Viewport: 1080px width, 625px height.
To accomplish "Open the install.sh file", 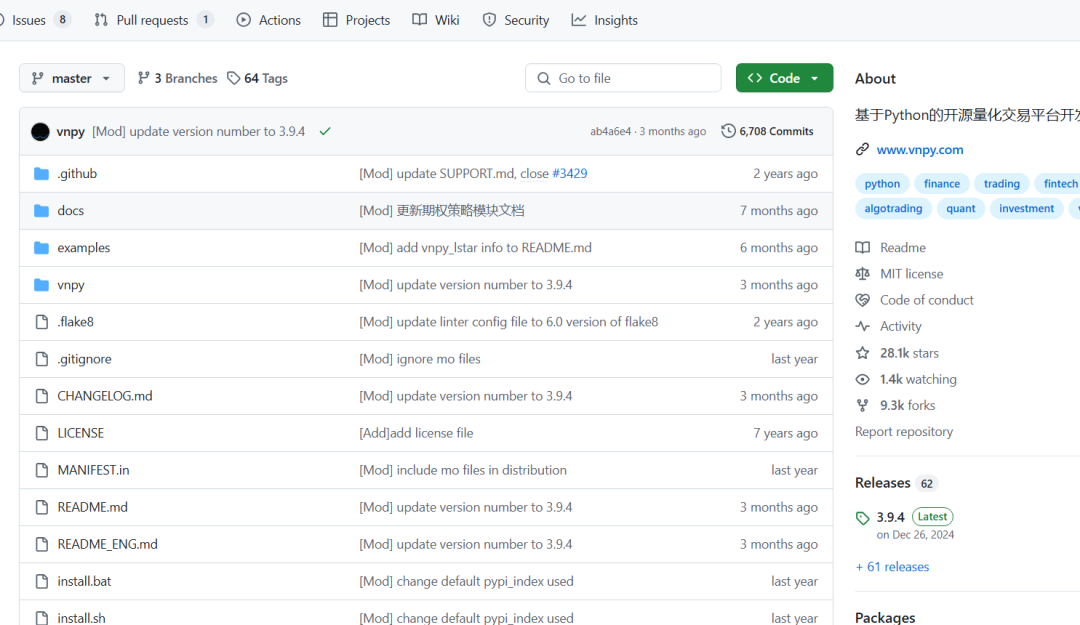I will tap(81, 618).
